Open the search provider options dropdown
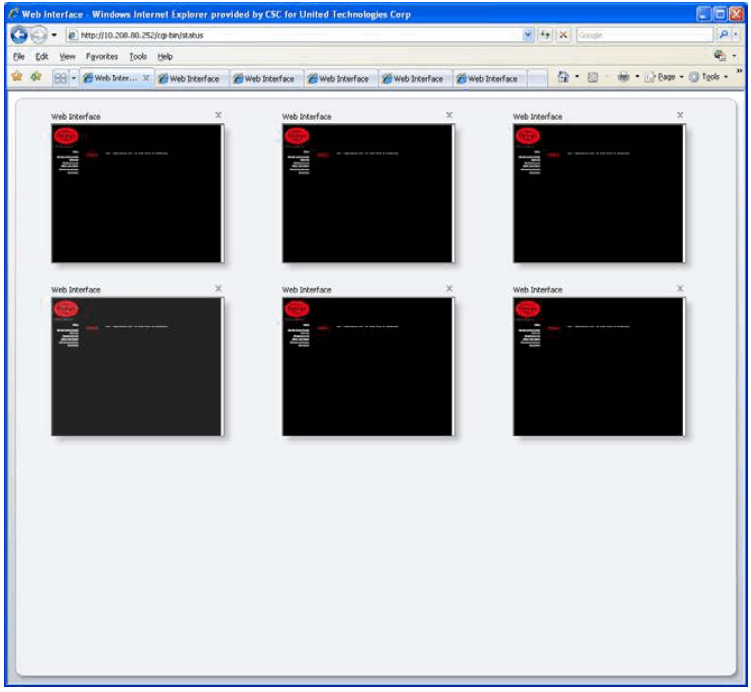 [736, 34]
